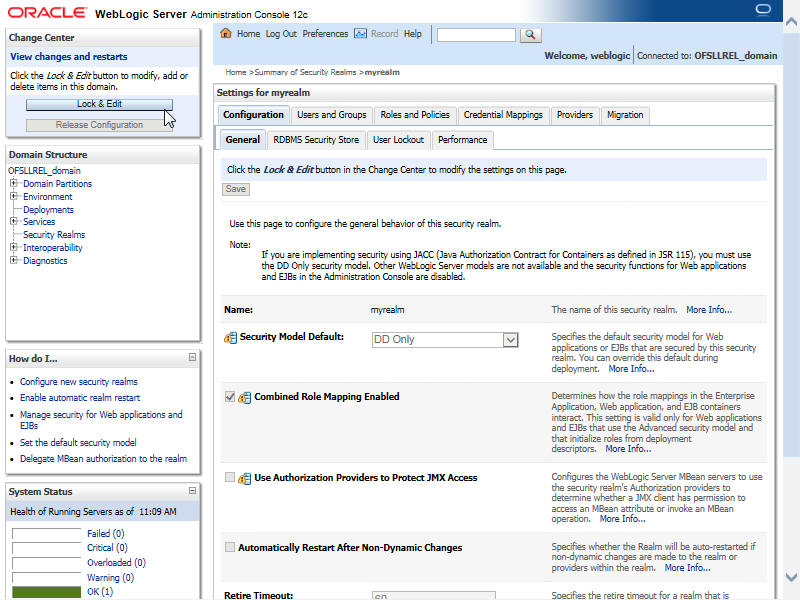This screenshot has height=600, width=800.
Task: Switch to Users and Groups tab
Action: [x=332, y=115]
